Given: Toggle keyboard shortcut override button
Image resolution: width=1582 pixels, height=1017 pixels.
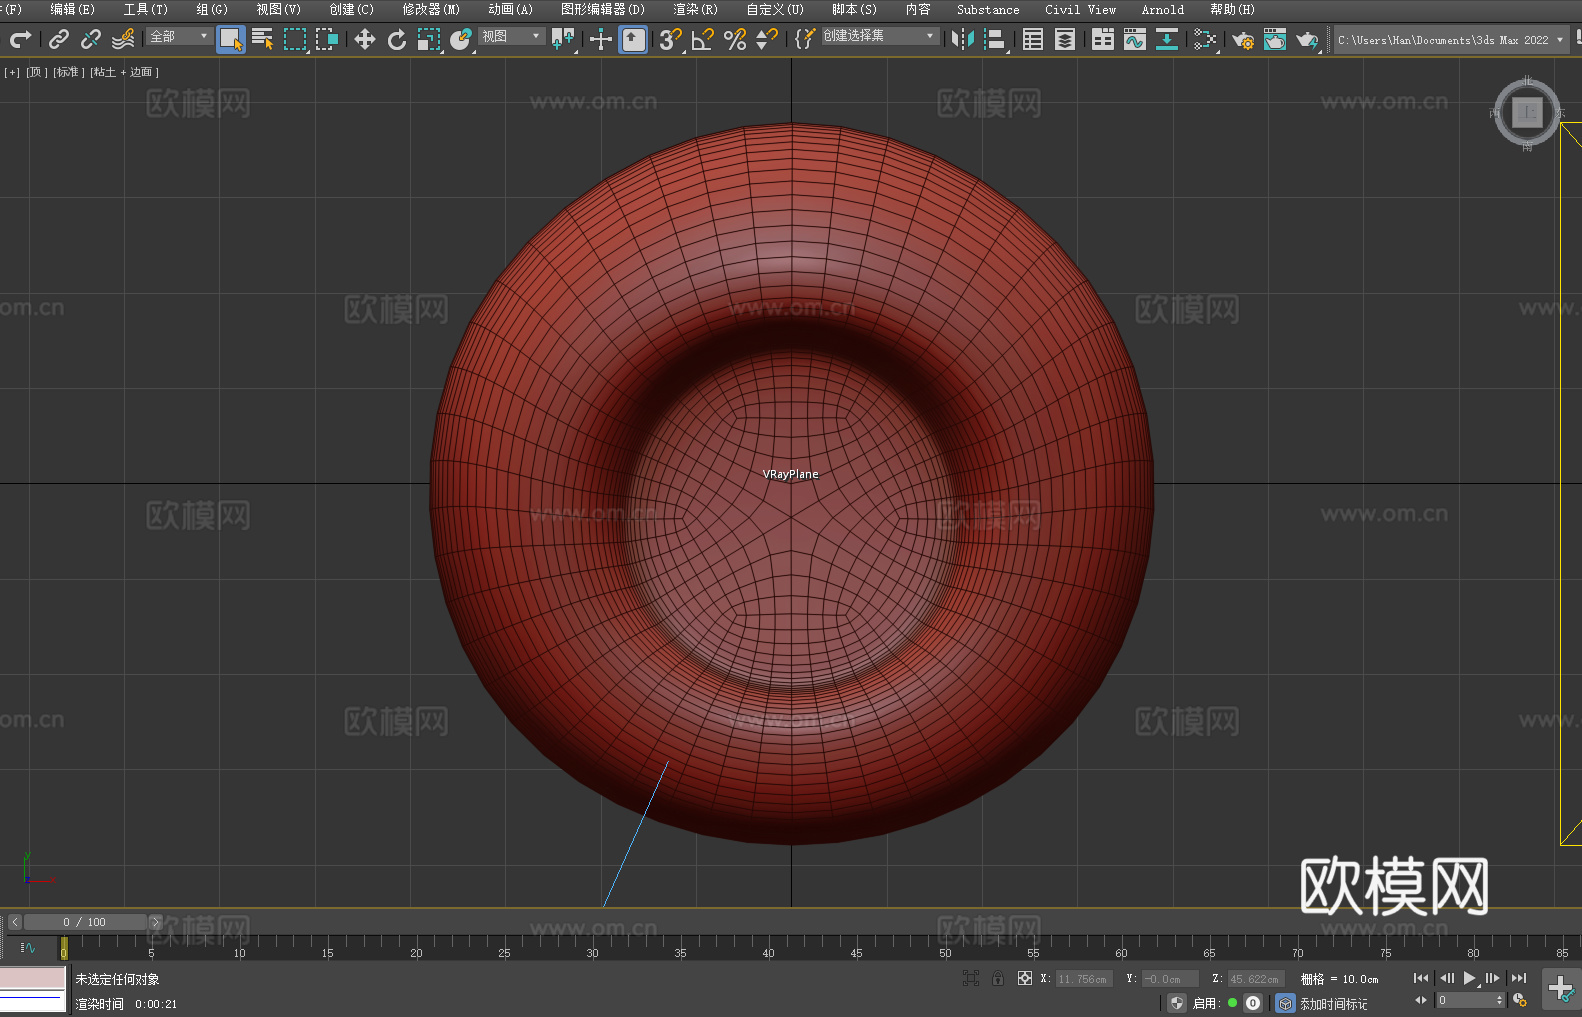Looking at the screenshot, I should click(633, 39).
